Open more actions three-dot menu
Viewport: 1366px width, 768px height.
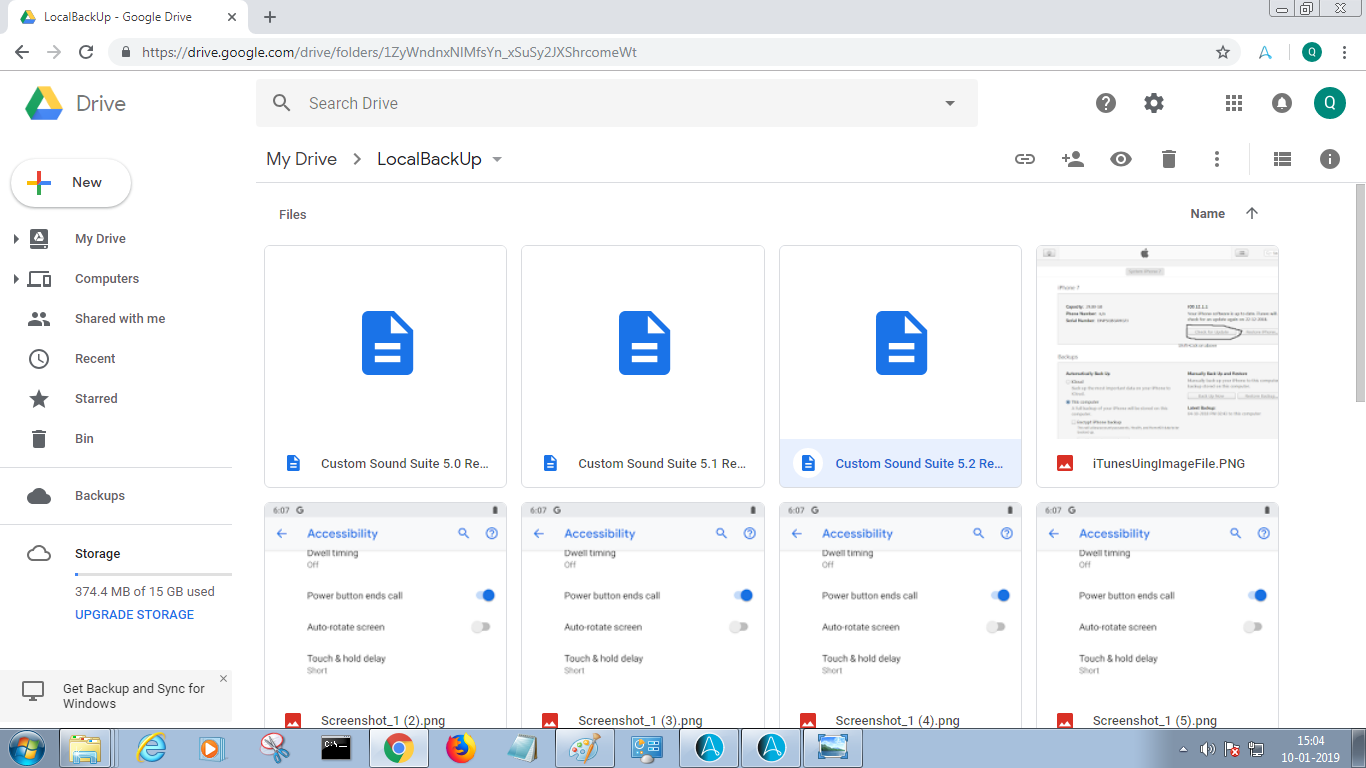(1216, 159)
